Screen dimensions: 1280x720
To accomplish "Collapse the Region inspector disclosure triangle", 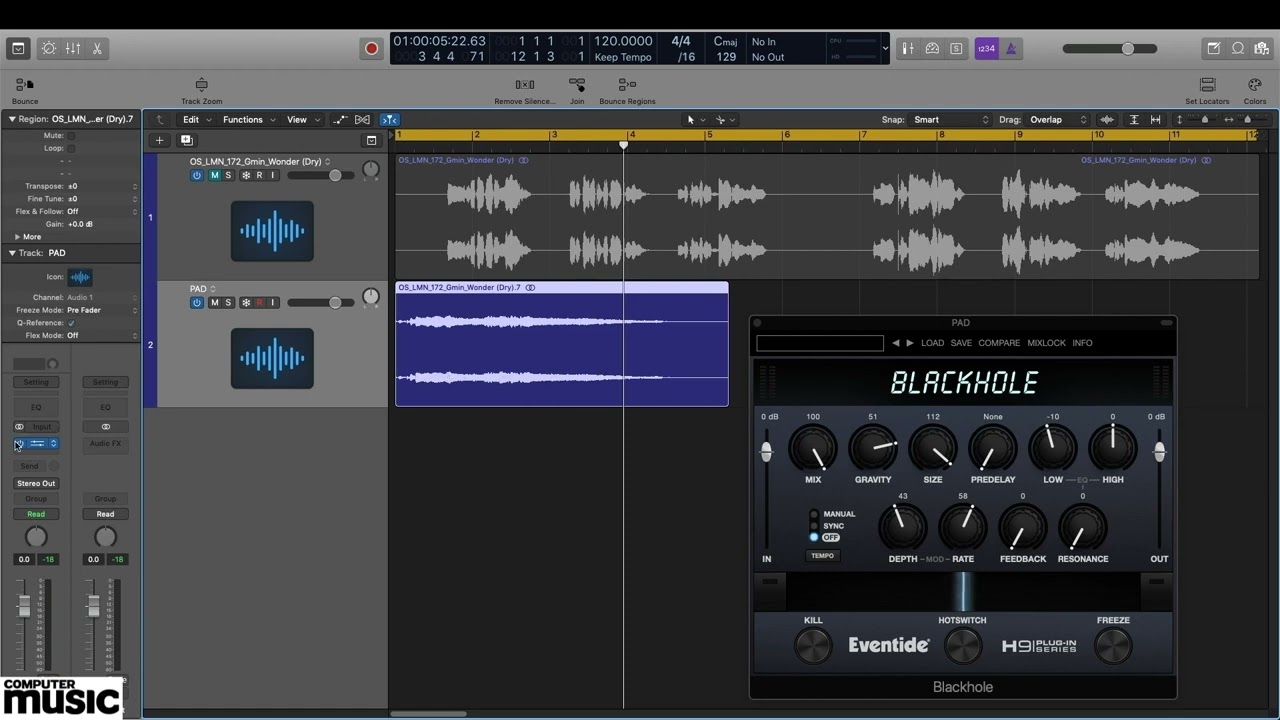I will (x=12, y=119).
